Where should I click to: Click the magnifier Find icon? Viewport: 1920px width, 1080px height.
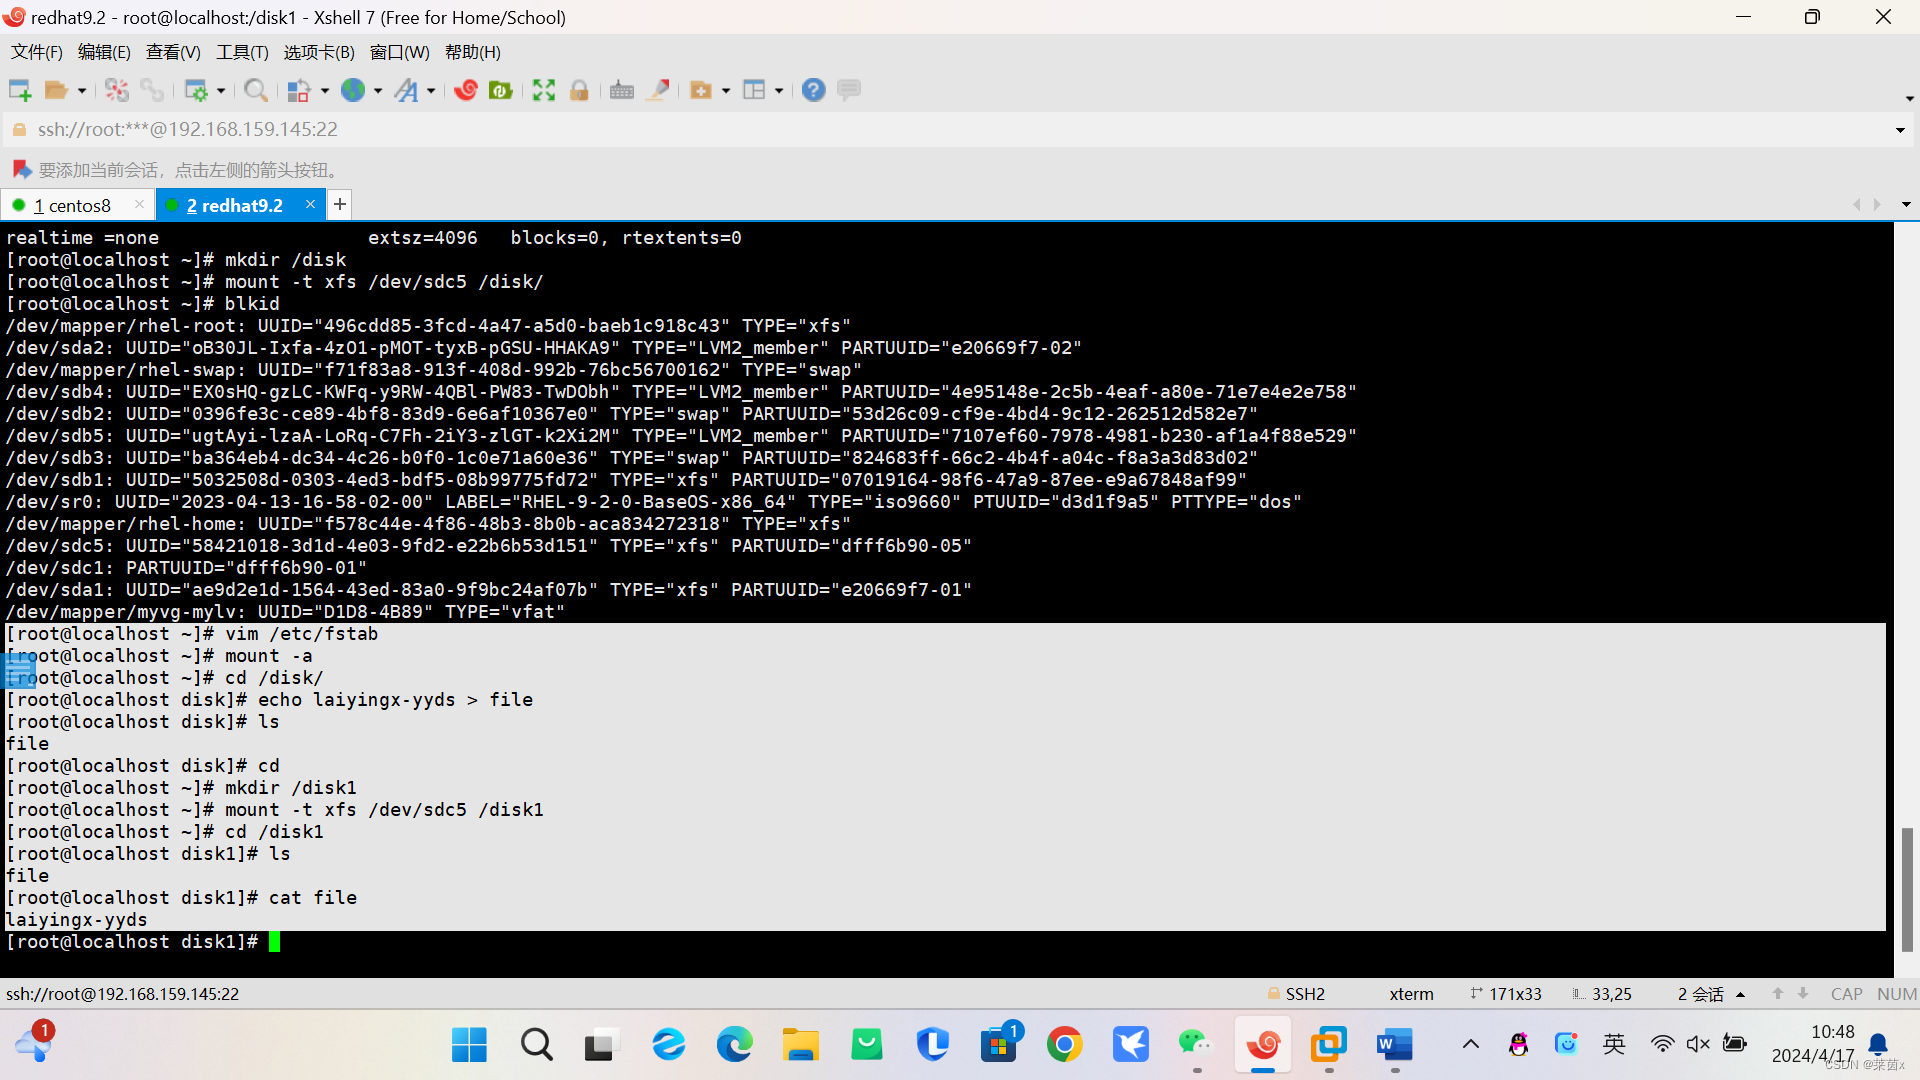pos(255,91)
